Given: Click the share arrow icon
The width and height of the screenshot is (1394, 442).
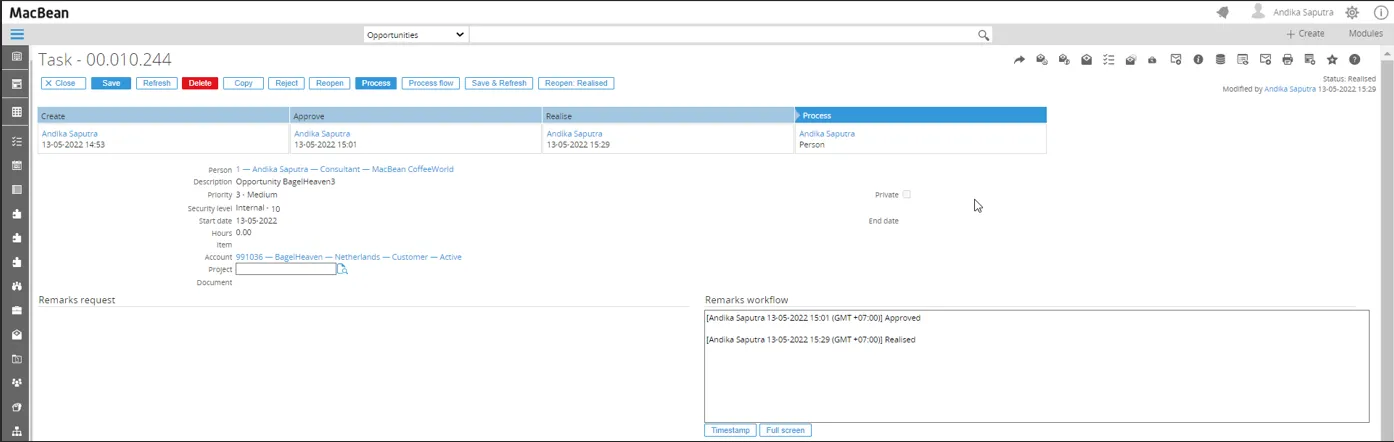Looking at the screenshot, I should point(1019,60).
